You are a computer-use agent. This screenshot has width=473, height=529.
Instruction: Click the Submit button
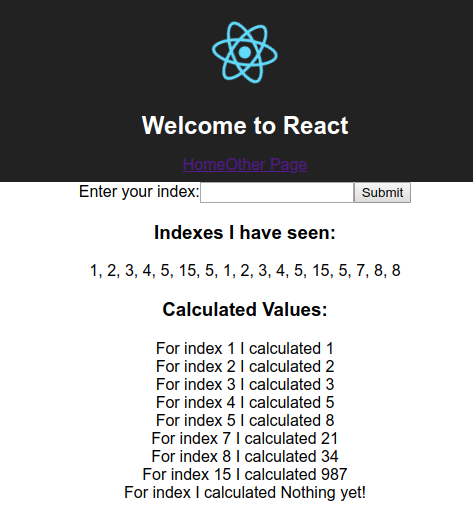tap(382, 193)
